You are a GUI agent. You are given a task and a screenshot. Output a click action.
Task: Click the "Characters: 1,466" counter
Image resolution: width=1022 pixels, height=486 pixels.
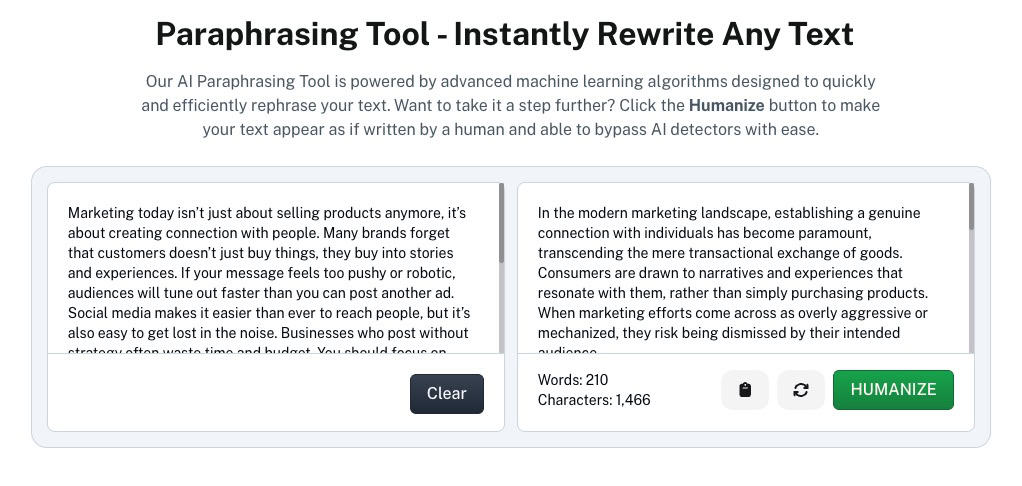click(x=594, y=400)
